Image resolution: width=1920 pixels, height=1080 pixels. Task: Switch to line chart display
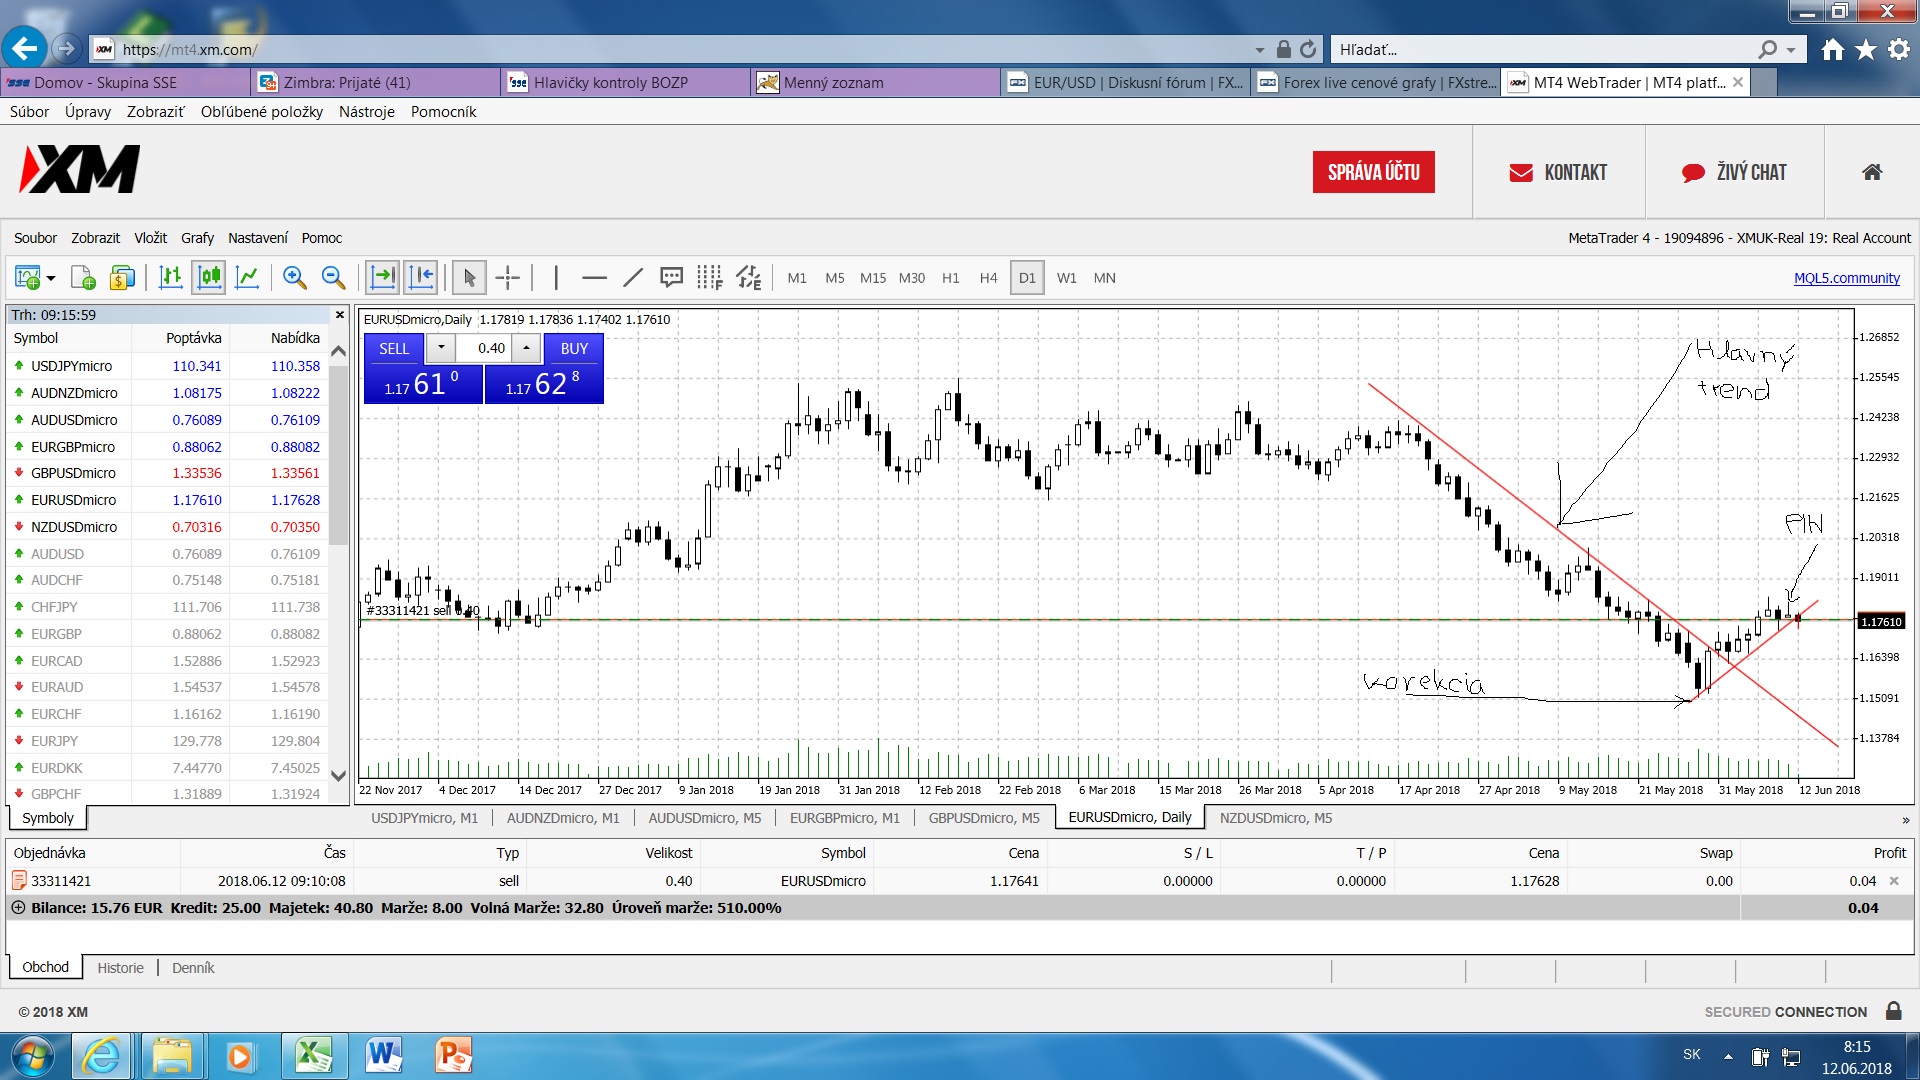(x=247, y=278)
